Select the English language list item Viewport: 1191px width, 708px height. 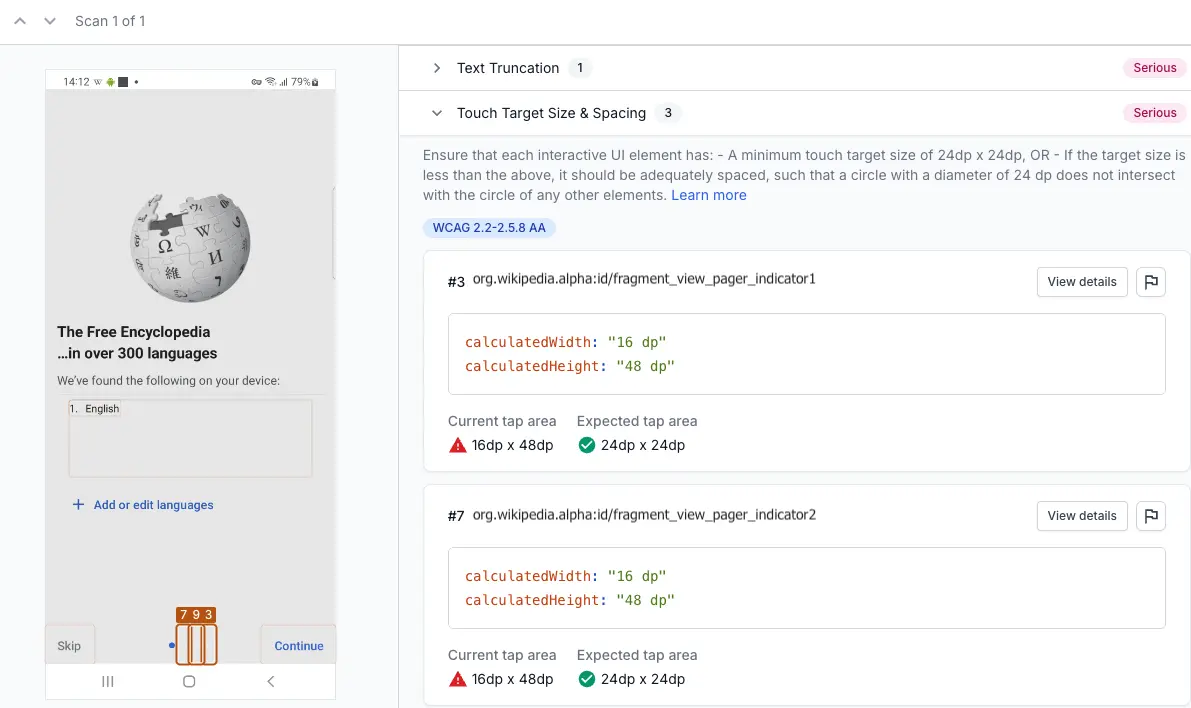pyautogui.click(x=101, y=409)
